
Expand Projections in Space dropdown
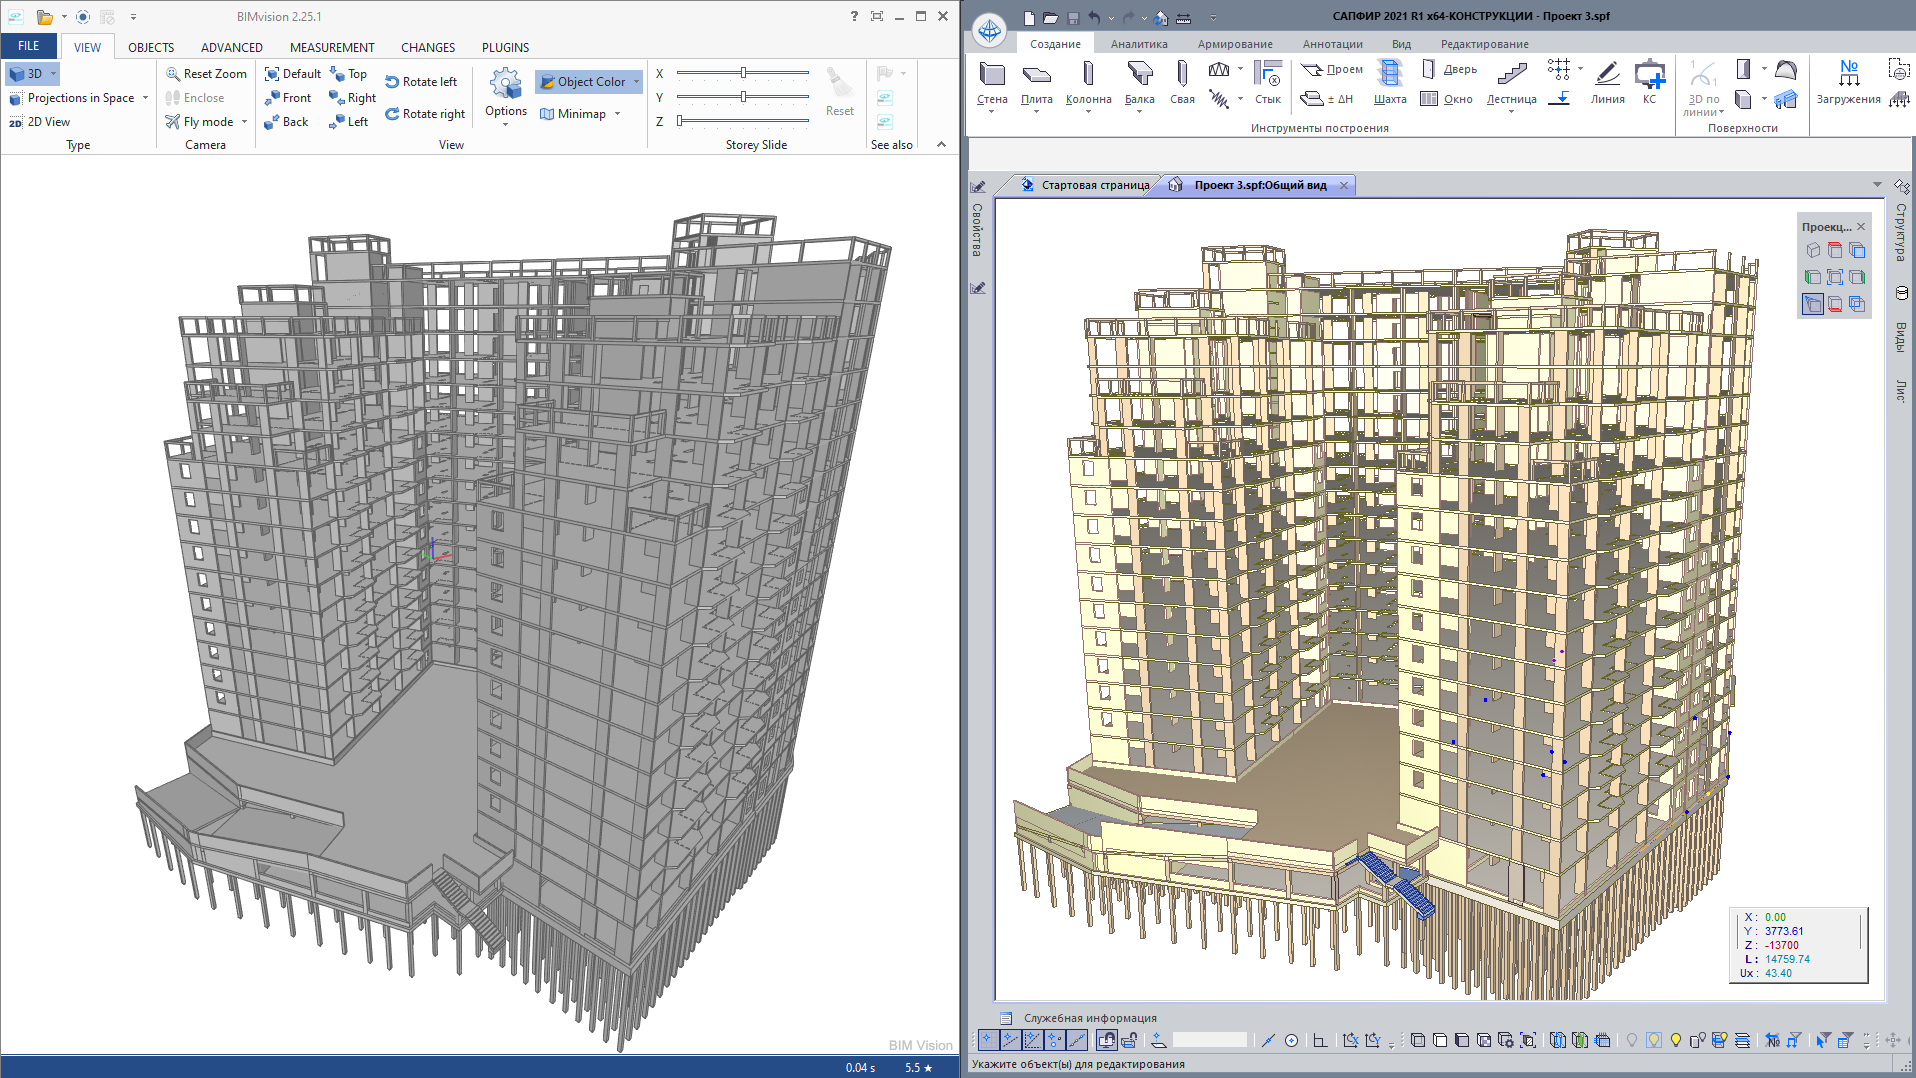tap(146, 98)
